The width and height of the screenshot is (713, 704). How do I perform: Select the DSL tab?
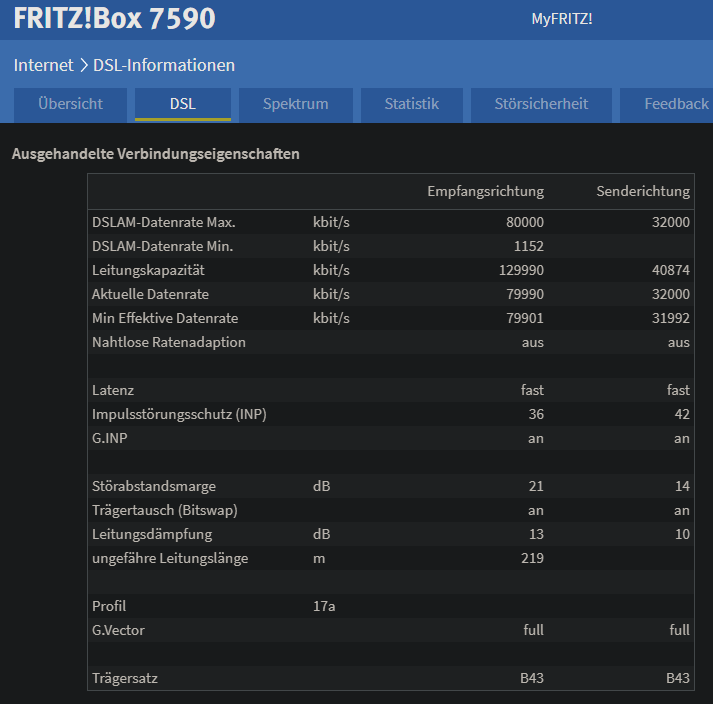click(x=183, y=105)
